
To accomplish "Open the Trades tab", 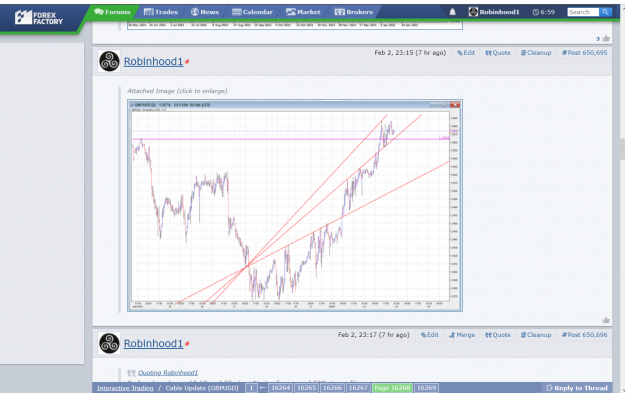I will pos(161,12).
